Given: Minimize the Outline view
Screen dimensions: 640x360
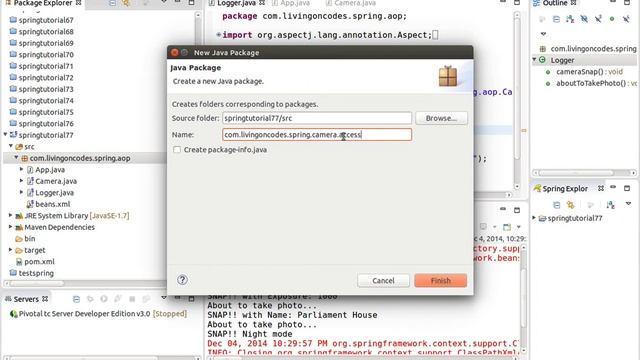Looking at the screenshot, I should pyautogui.click(x=613, y=2).
